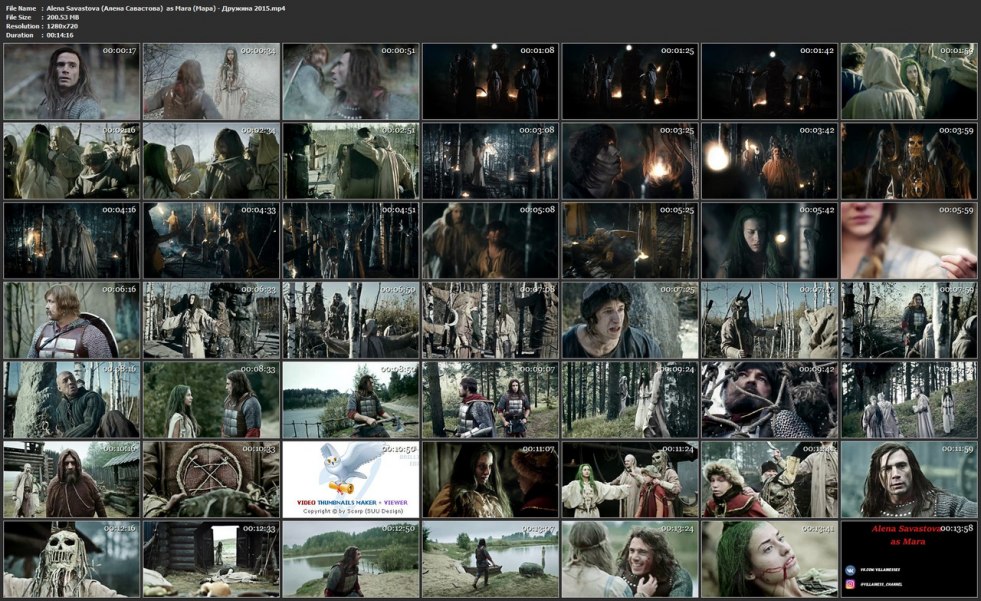Click the 00:08:33 timestamp label
This screenshot has width=981, height=601.
[259, 368]
